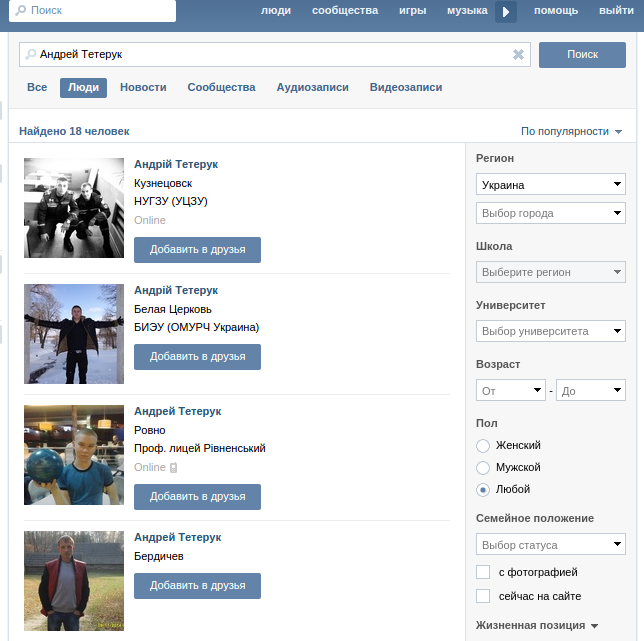Switch to the Люди tab
The height and width of the screenshot is (641, 644).
(83, 87)
